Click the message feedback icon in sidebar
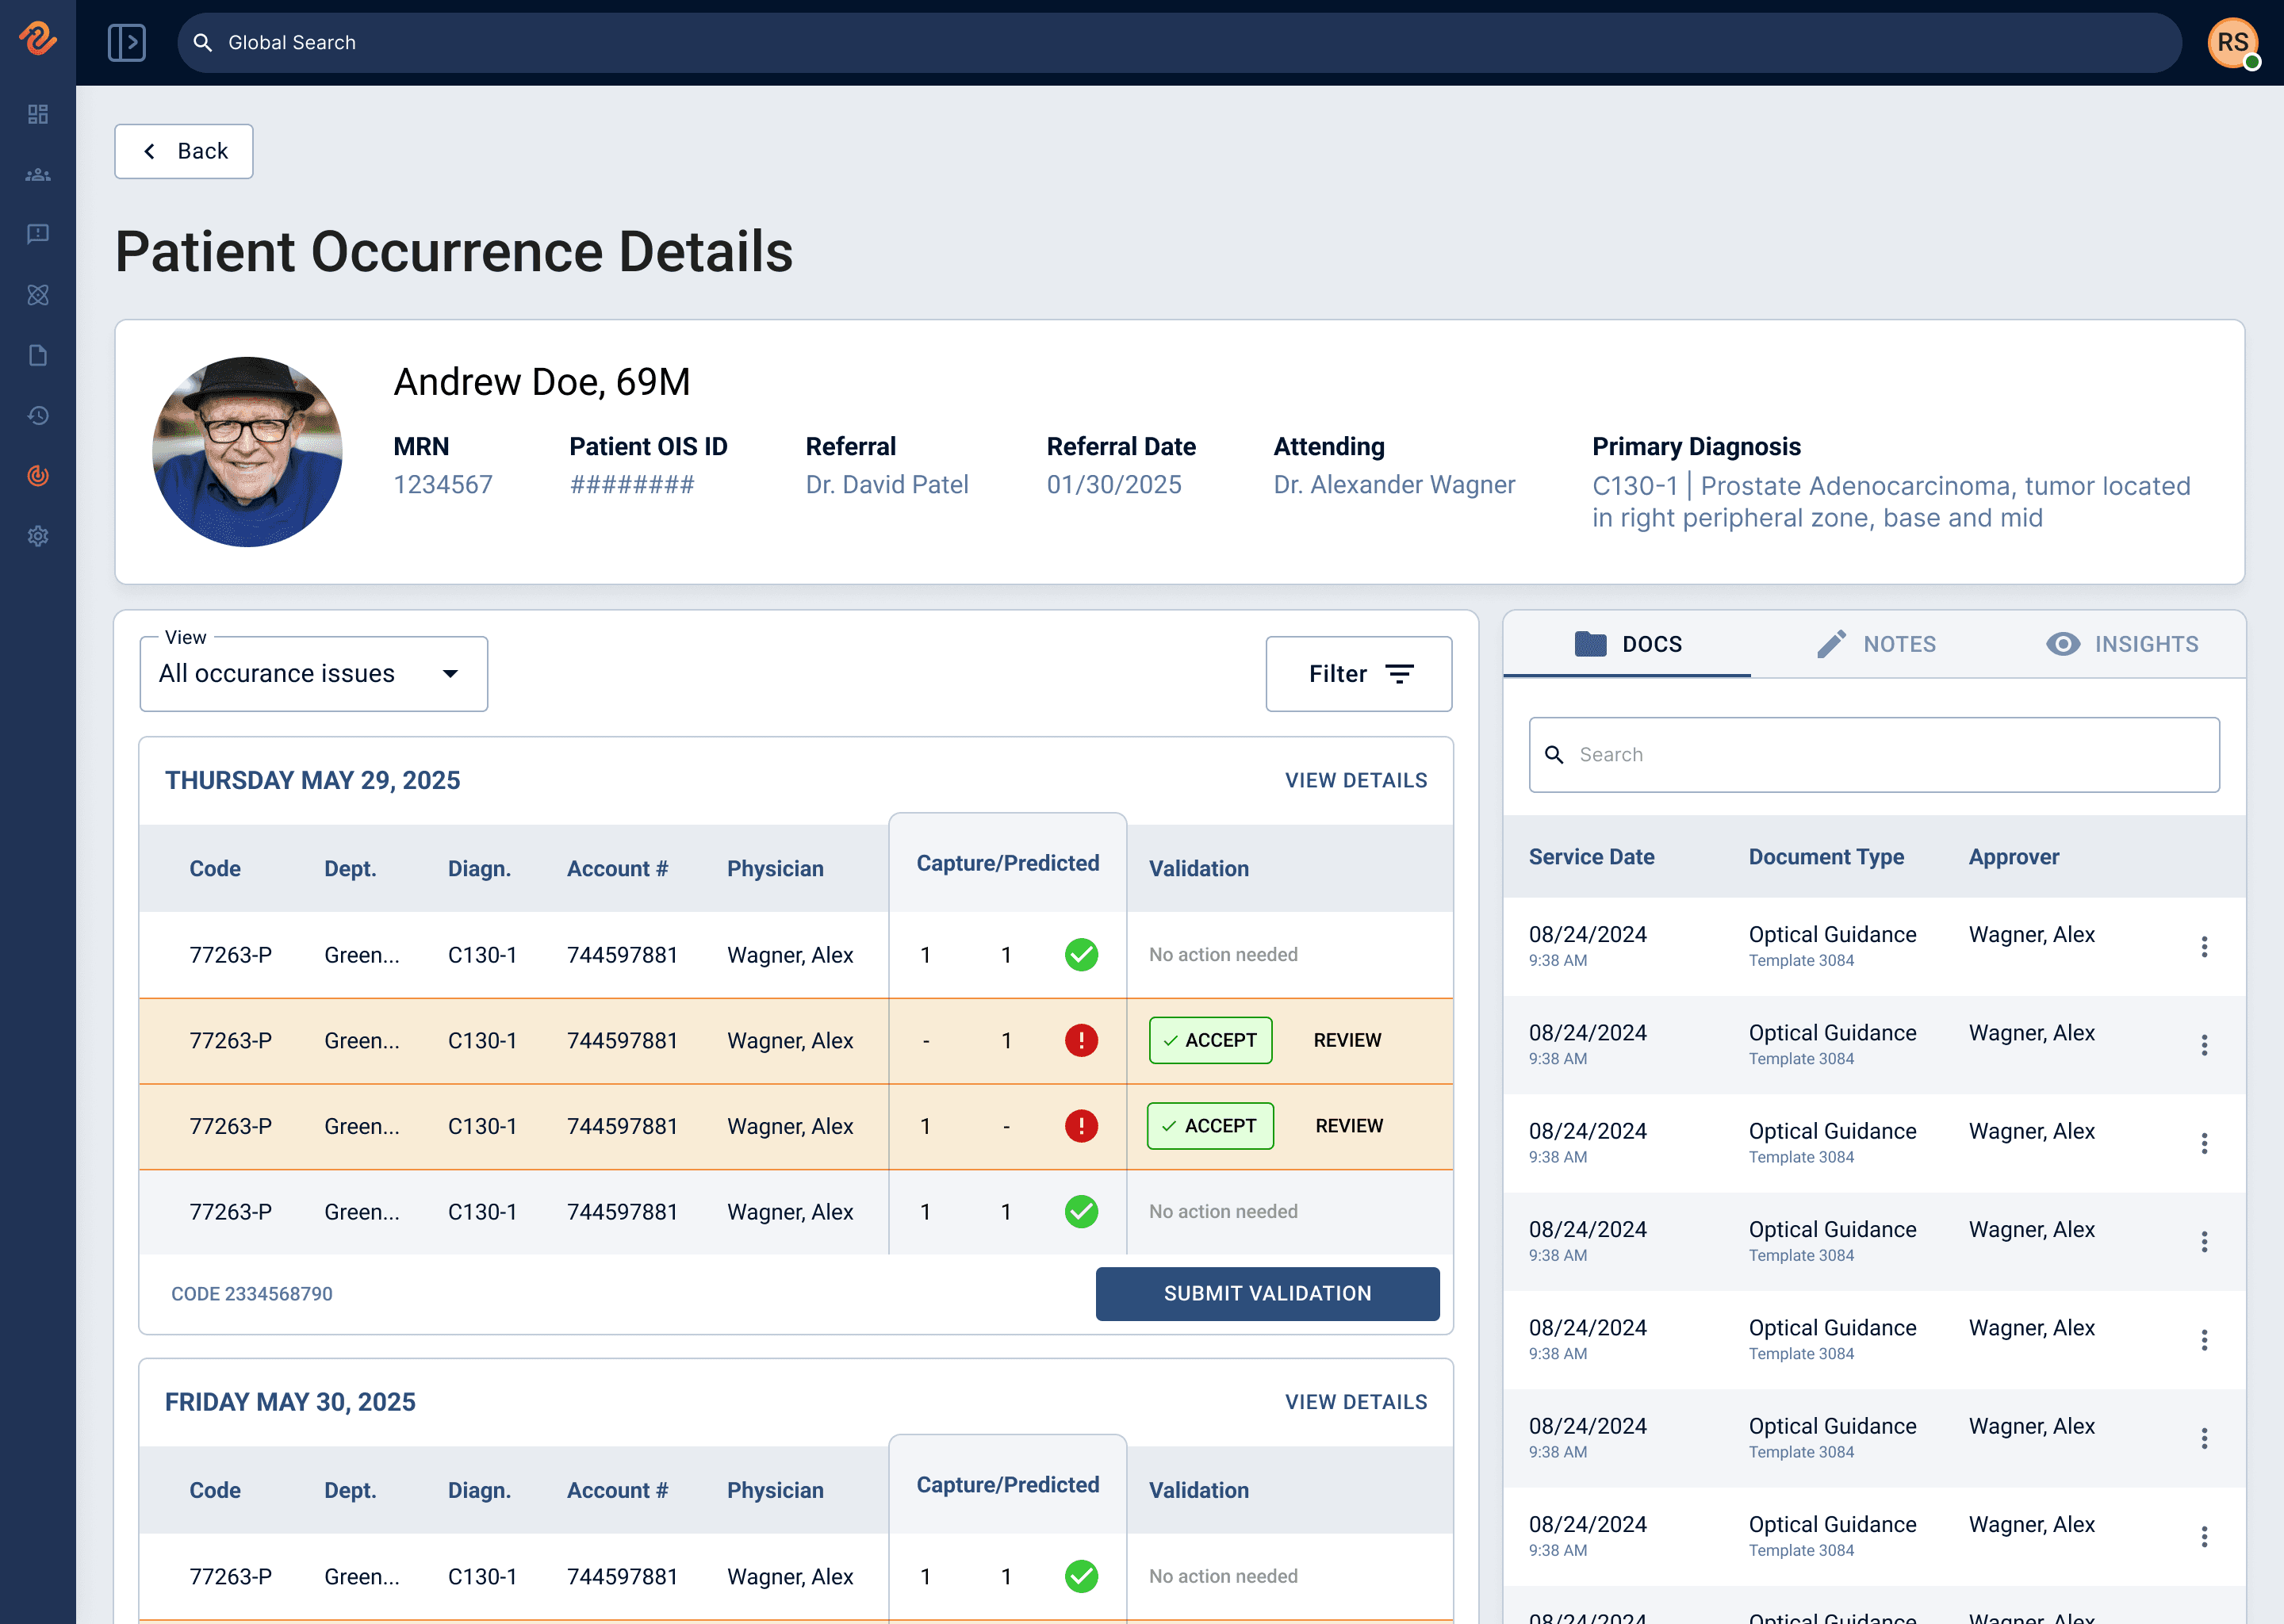Image resolution: width=2284 pixels, height=1624 pixels. 38,234
